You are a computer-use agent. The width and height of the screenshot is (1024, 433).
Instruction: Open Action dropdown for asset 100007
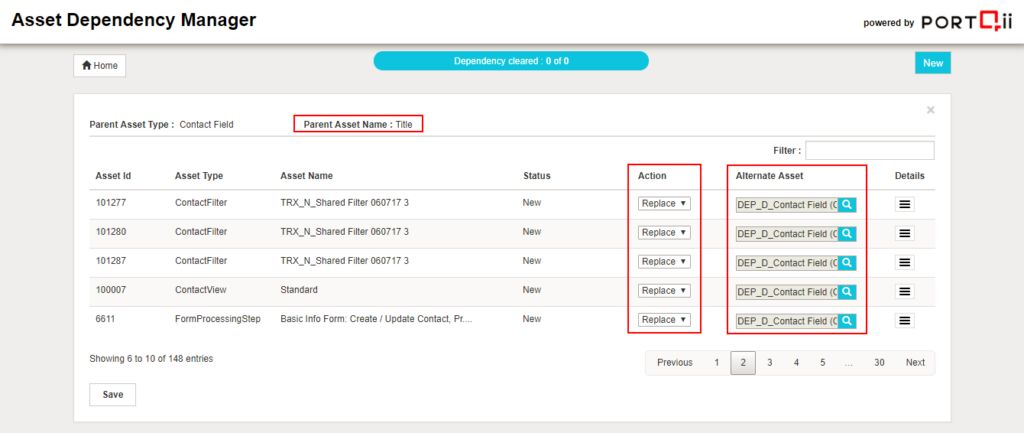[664, 291]
